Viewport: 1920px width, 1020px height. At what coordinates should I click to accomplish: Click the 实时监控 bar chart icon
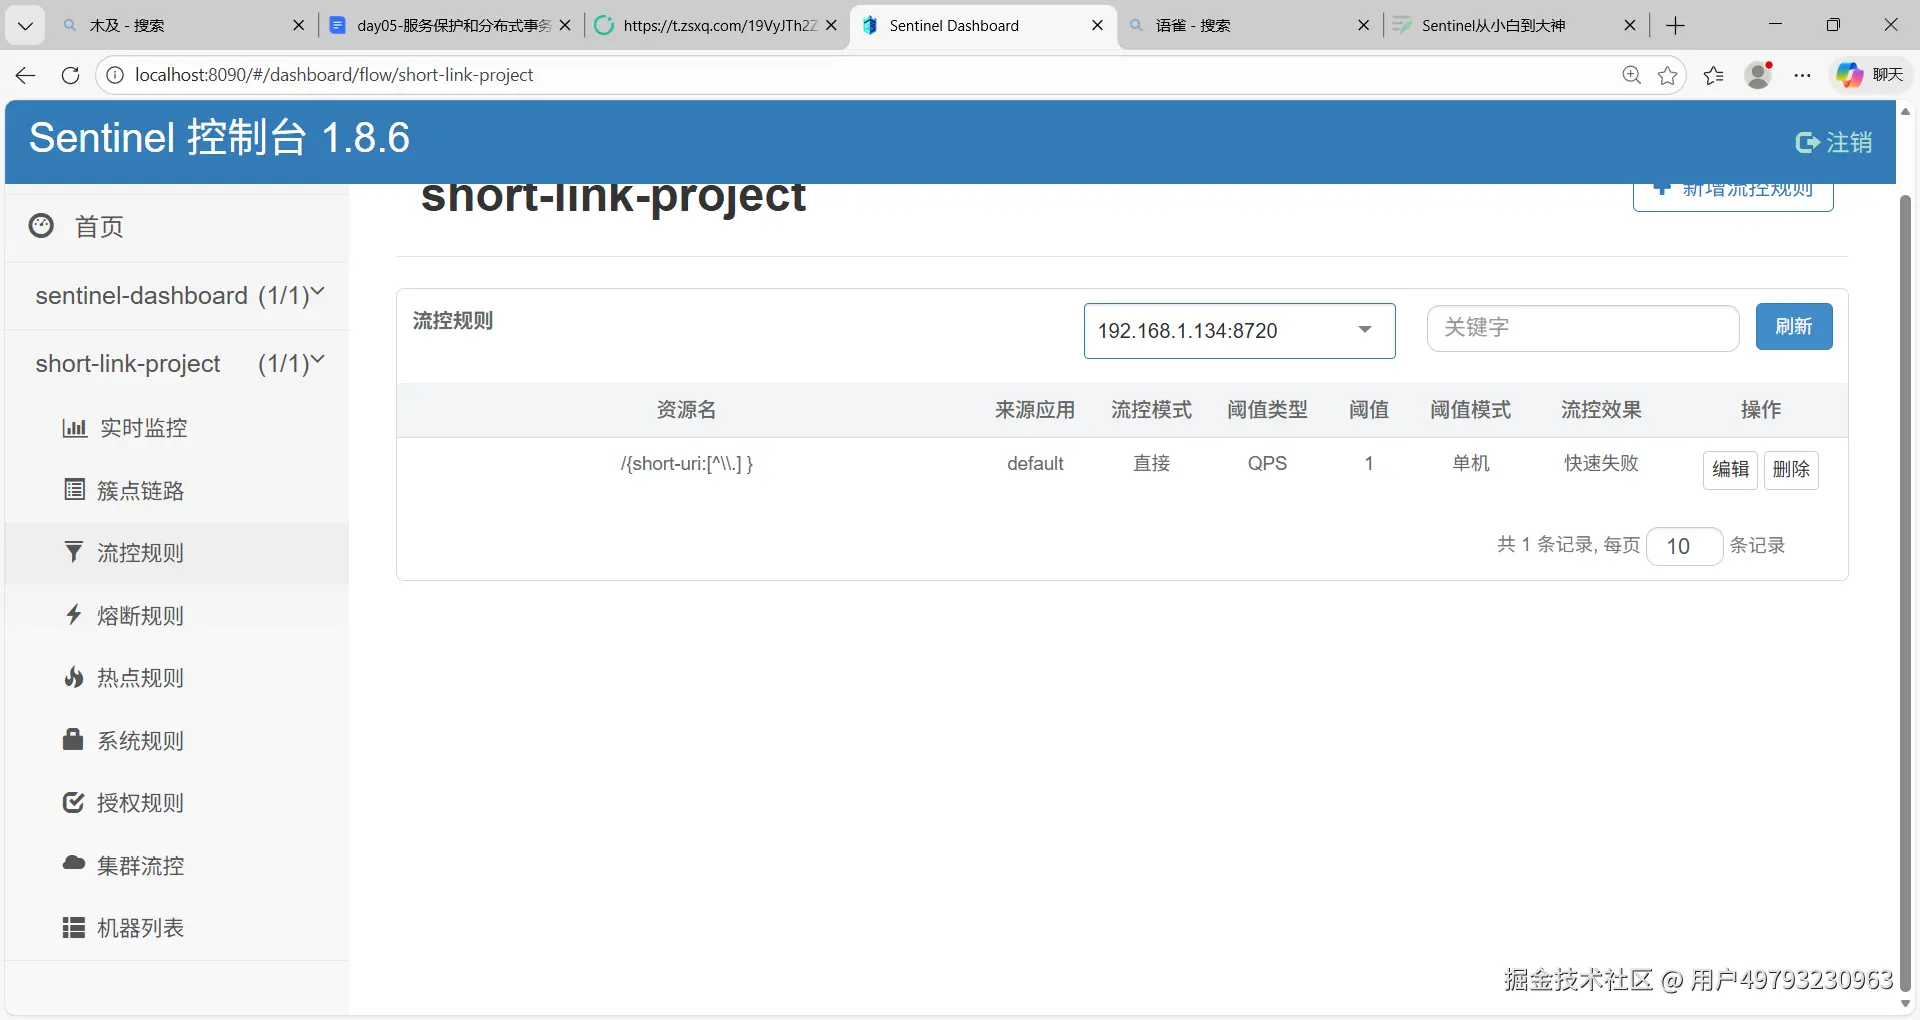pyautogui.click(x=74, y=428)
